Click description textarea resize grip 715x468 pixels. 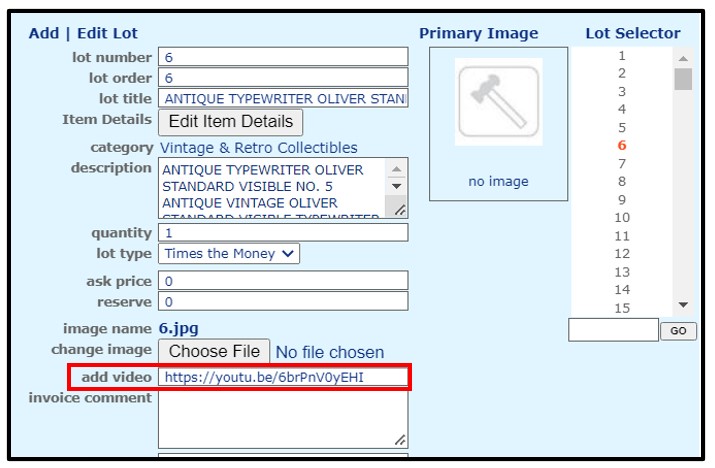[399, 209]
